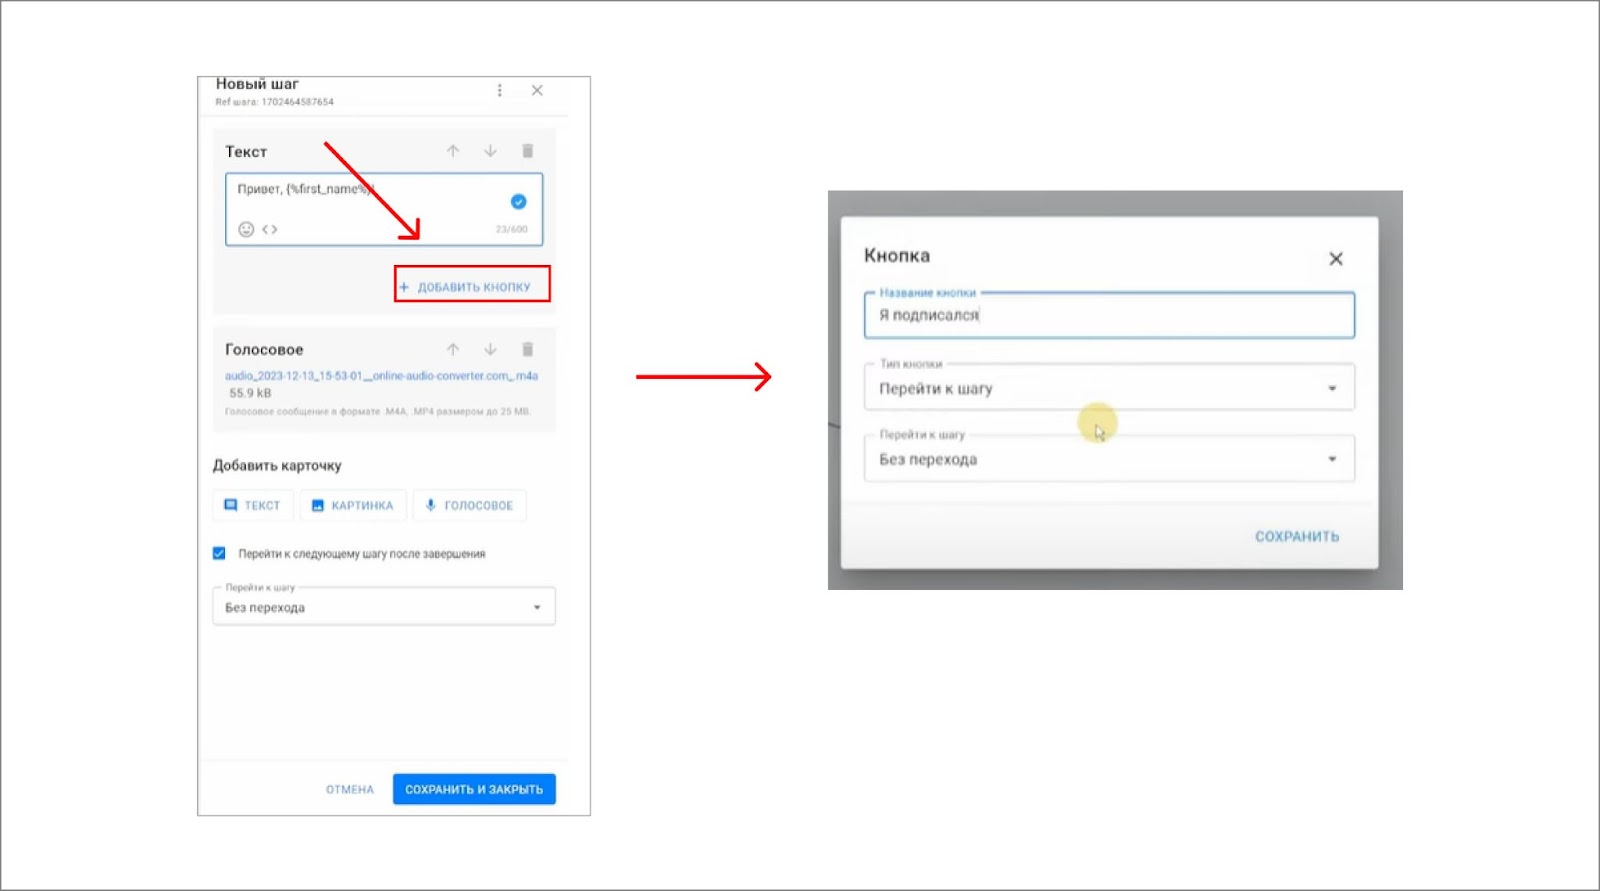1600x891 pixels.
Task: Uncheck 'Перейти к следующему шагу после завершения'
Action: coord(219,553)
